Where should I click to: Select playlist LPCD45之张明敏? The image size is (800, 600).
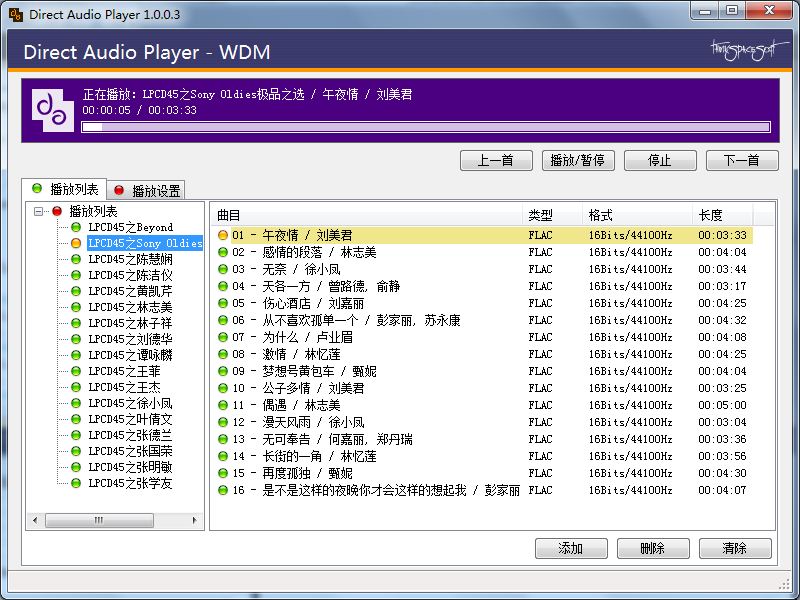click(x=130, y=467)
